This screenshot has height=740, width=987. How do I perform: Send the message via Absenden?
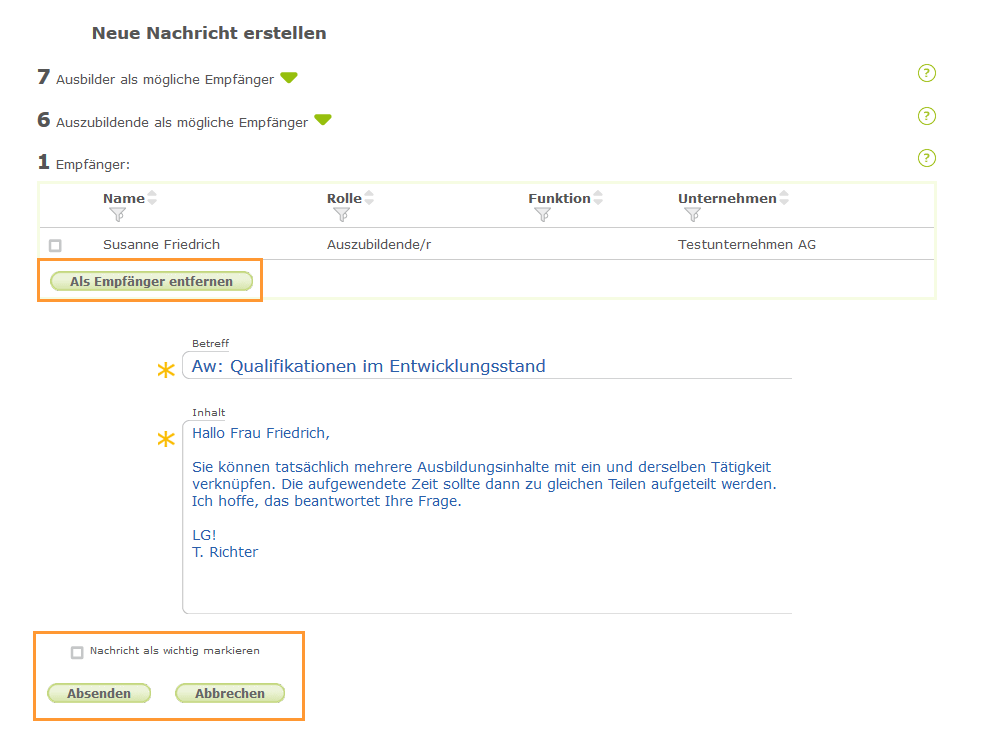pos(98,693)
